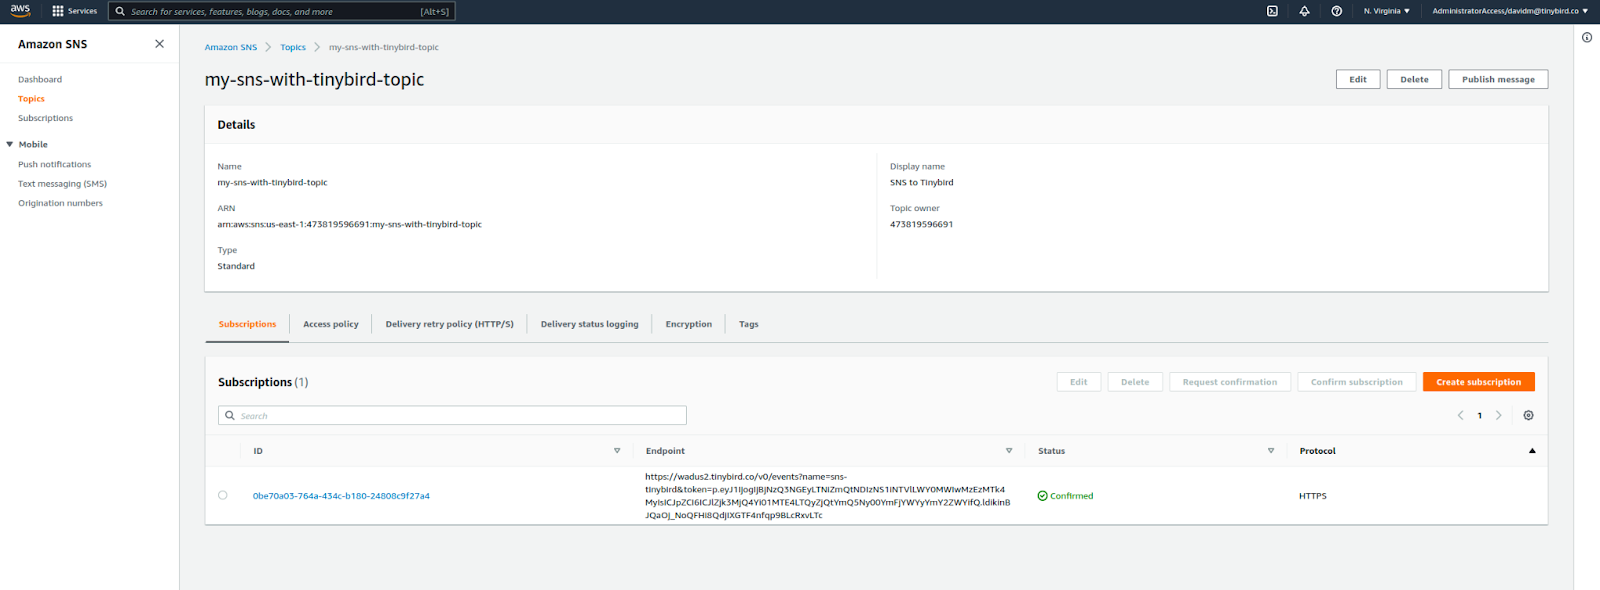
Task: Launch the CloudShell terminal icon
Action: pyautogui.click(x=1272, y=11)
